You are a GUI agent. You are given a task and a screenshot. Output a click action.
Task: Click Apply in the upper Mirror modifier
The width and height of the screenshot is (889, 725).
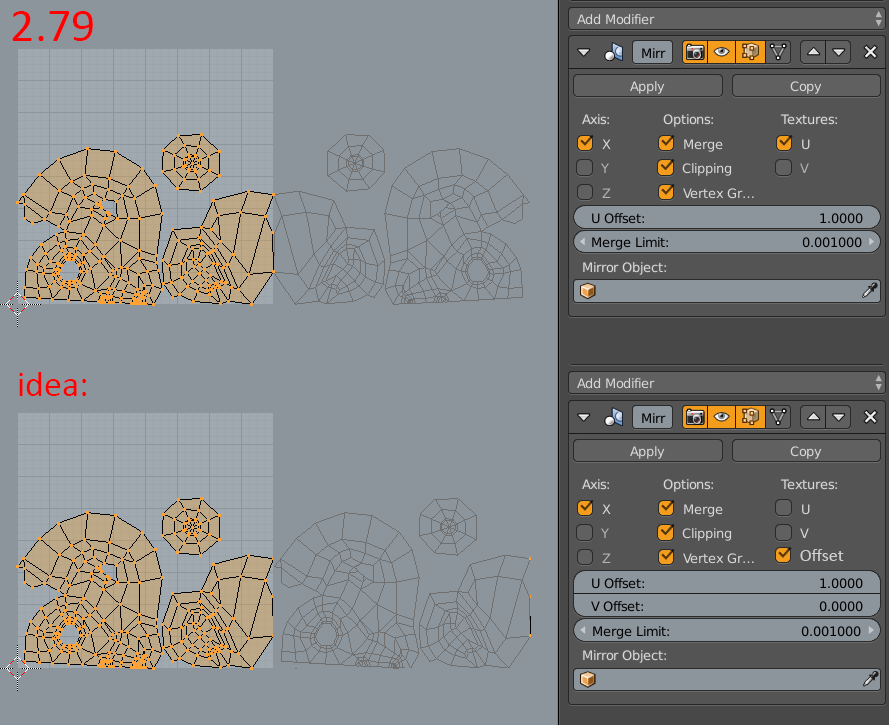647,86
